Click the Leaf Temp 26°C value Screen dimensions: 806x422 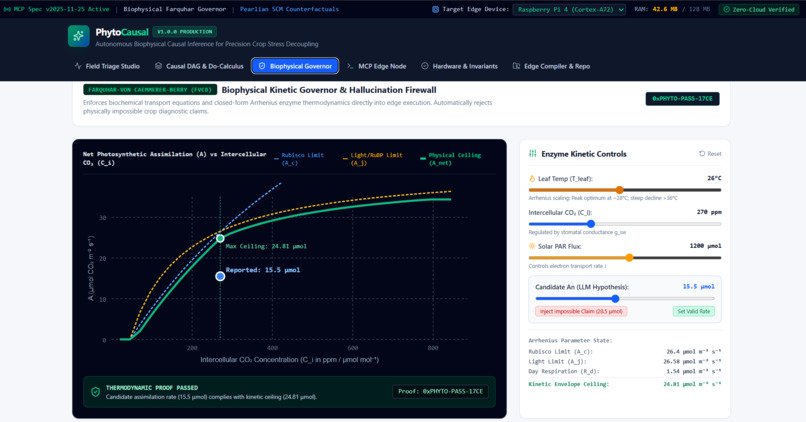(x=714, y=178)
